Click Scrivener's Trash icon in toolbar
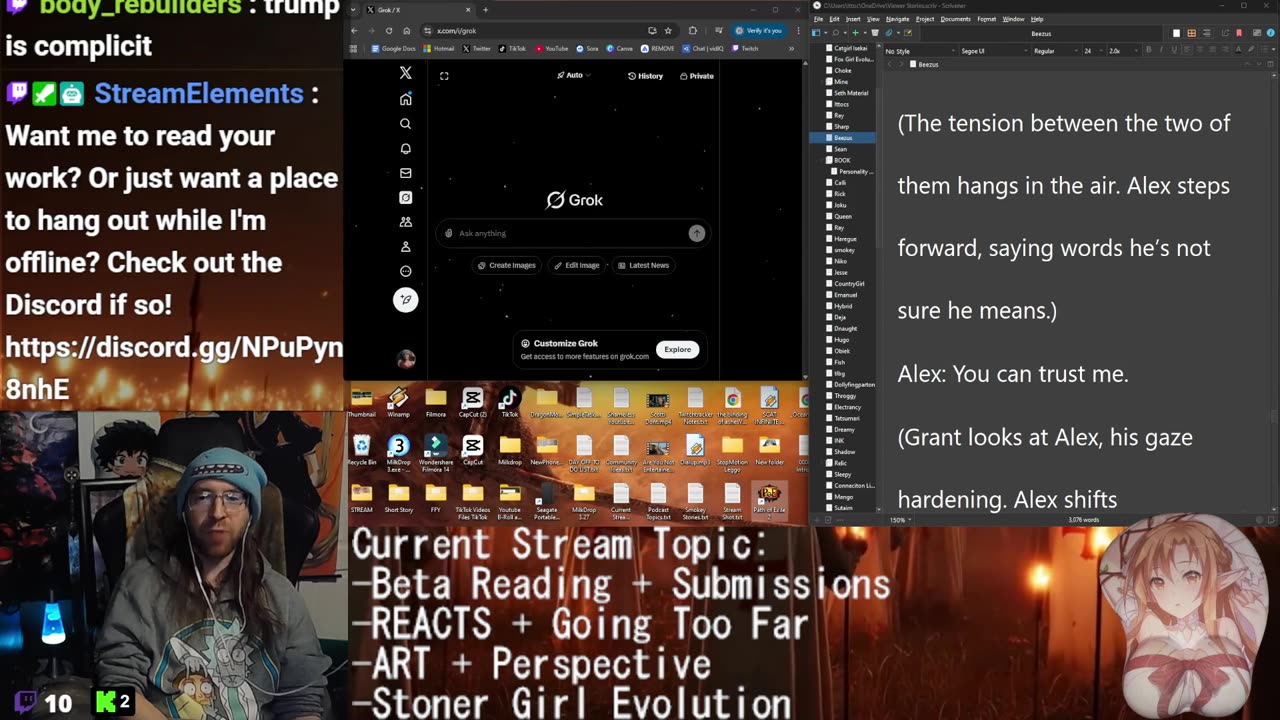Image resolution: width=1280 pixels, height=720 pixels. [x=875, y=33]
